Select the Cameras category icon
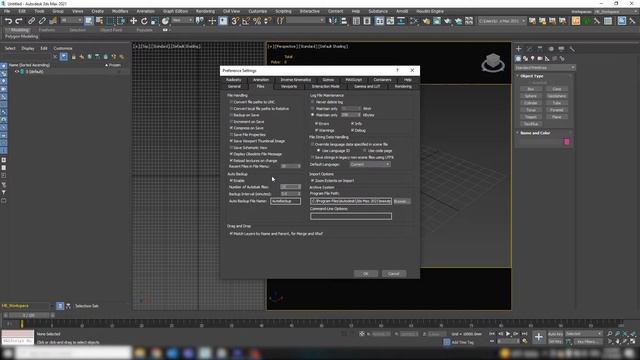The image size is (640, 360). 540,59
